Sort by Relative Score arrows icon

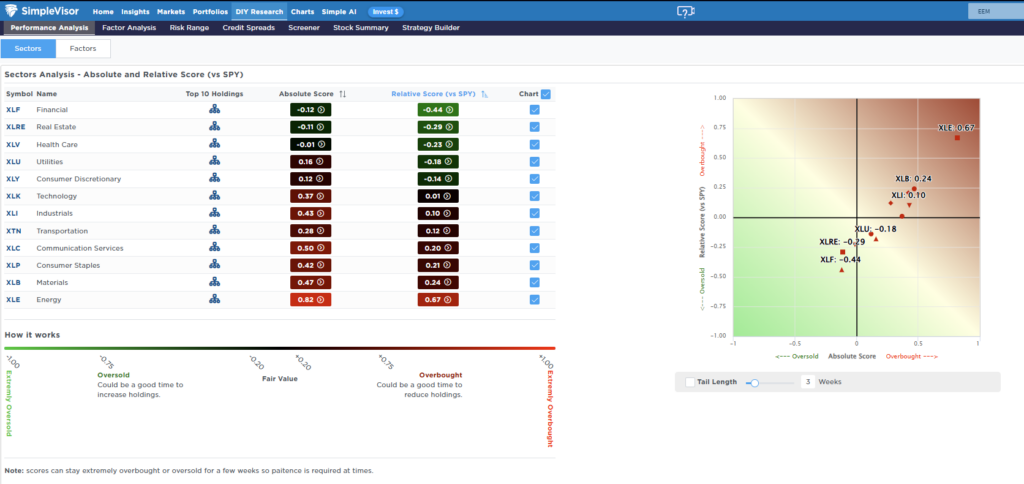coord(484,94)
